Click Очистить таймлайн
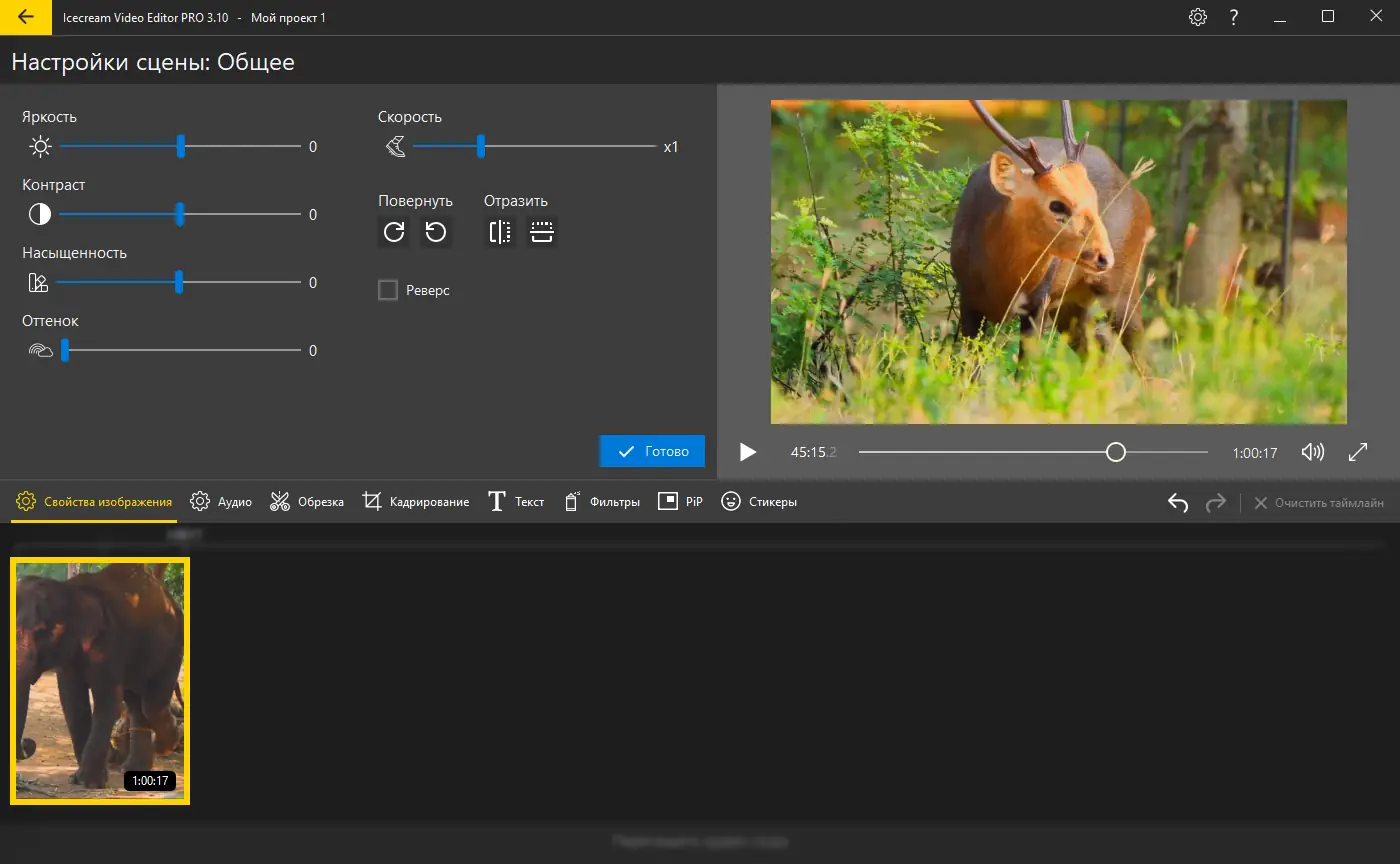The width and height of the screenshot is (1400, 864). click(x=1319, y=502)
